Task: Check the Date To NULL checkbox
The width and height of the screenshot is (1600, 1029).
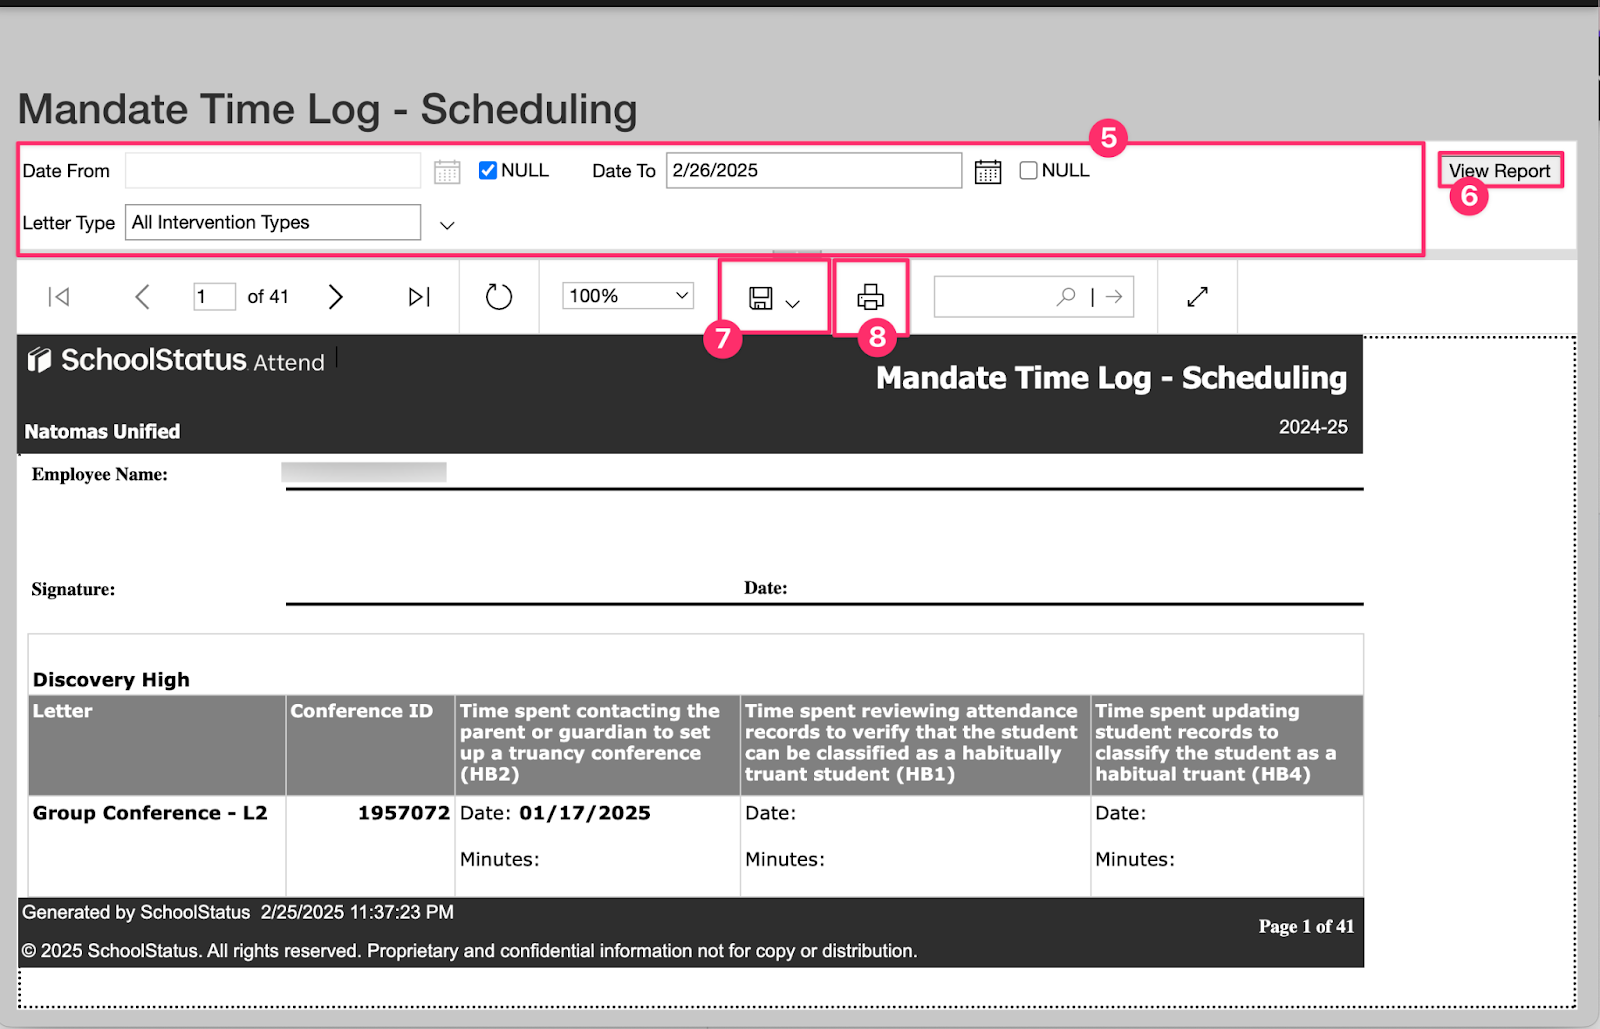Action: (x=1028, y=170)
